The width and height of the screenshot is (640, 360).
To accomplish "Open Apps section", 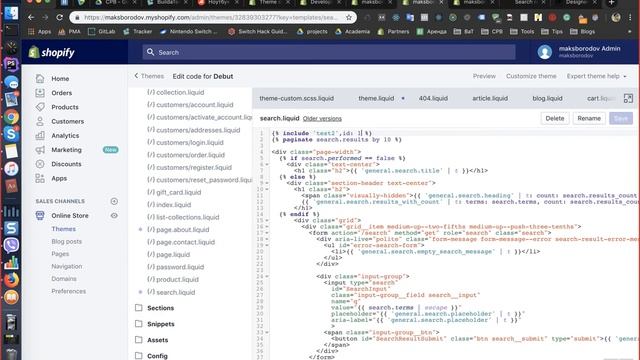I will click(59, 178).
